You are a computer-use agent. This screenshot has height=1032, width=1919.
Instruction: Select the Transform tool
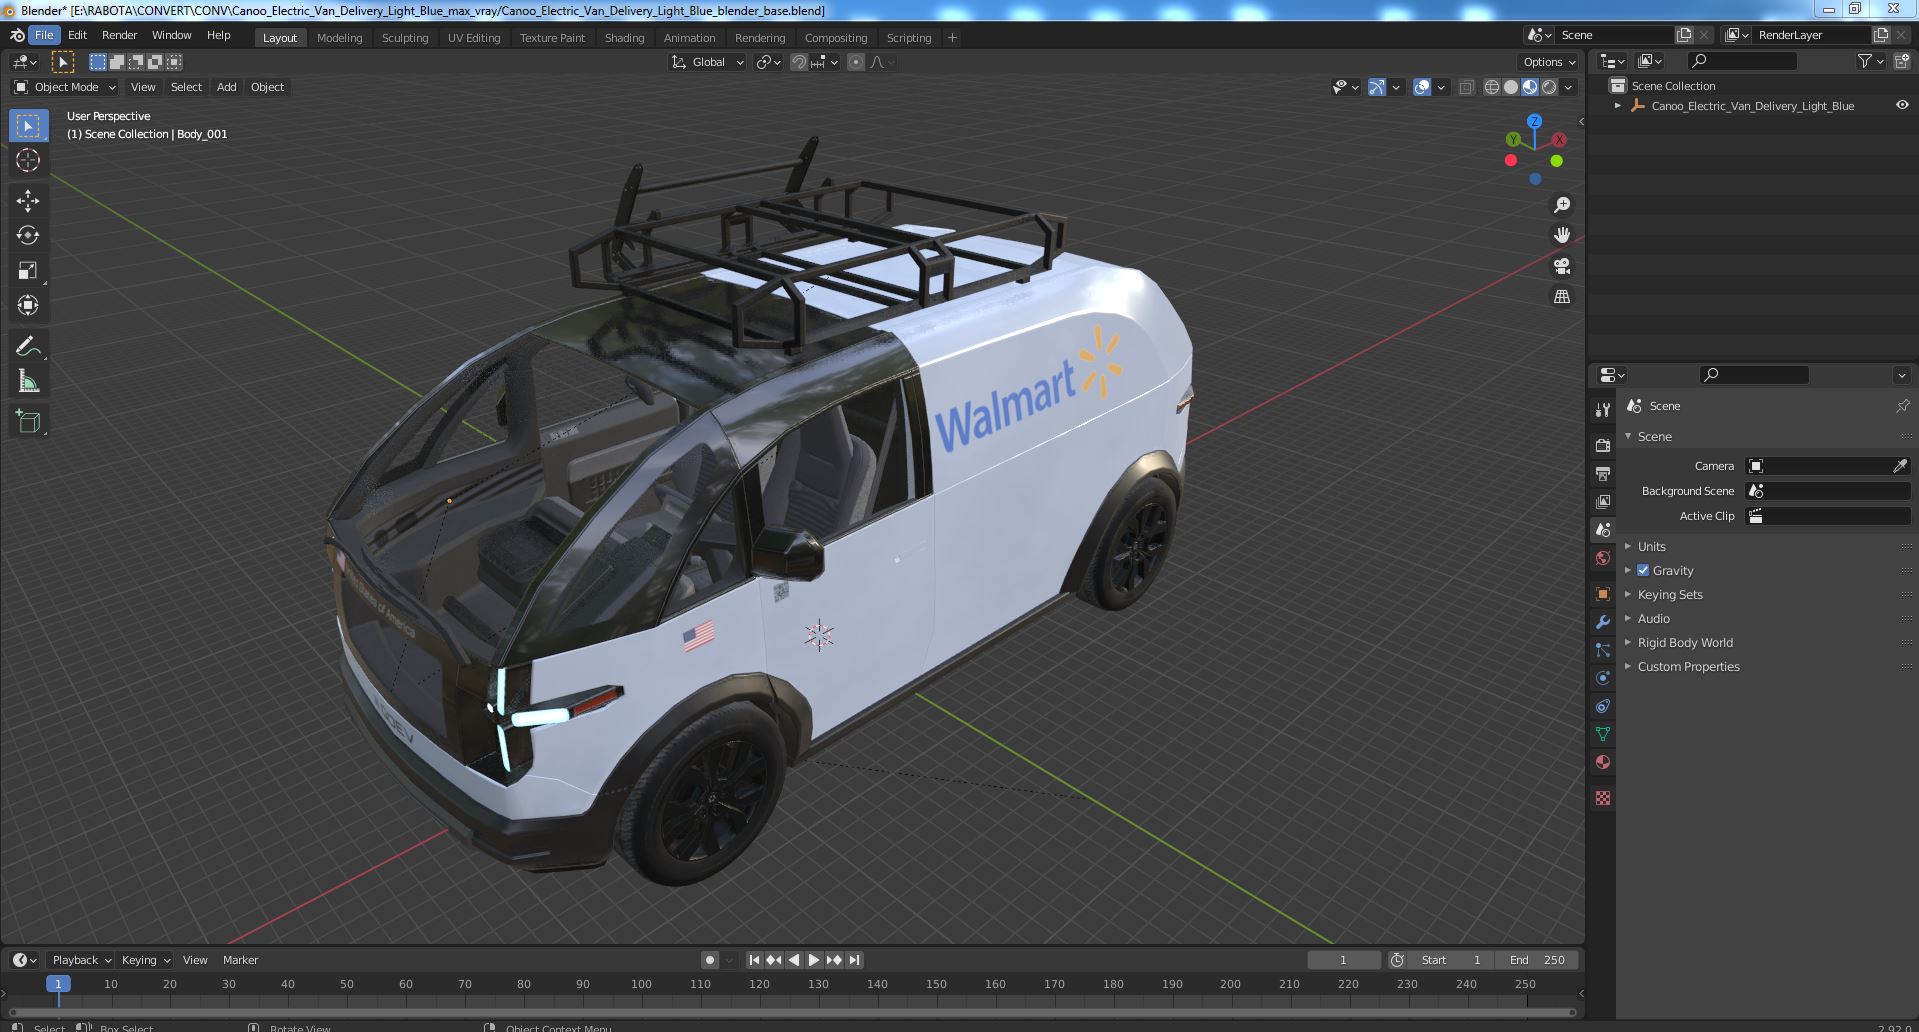point(28,305)
